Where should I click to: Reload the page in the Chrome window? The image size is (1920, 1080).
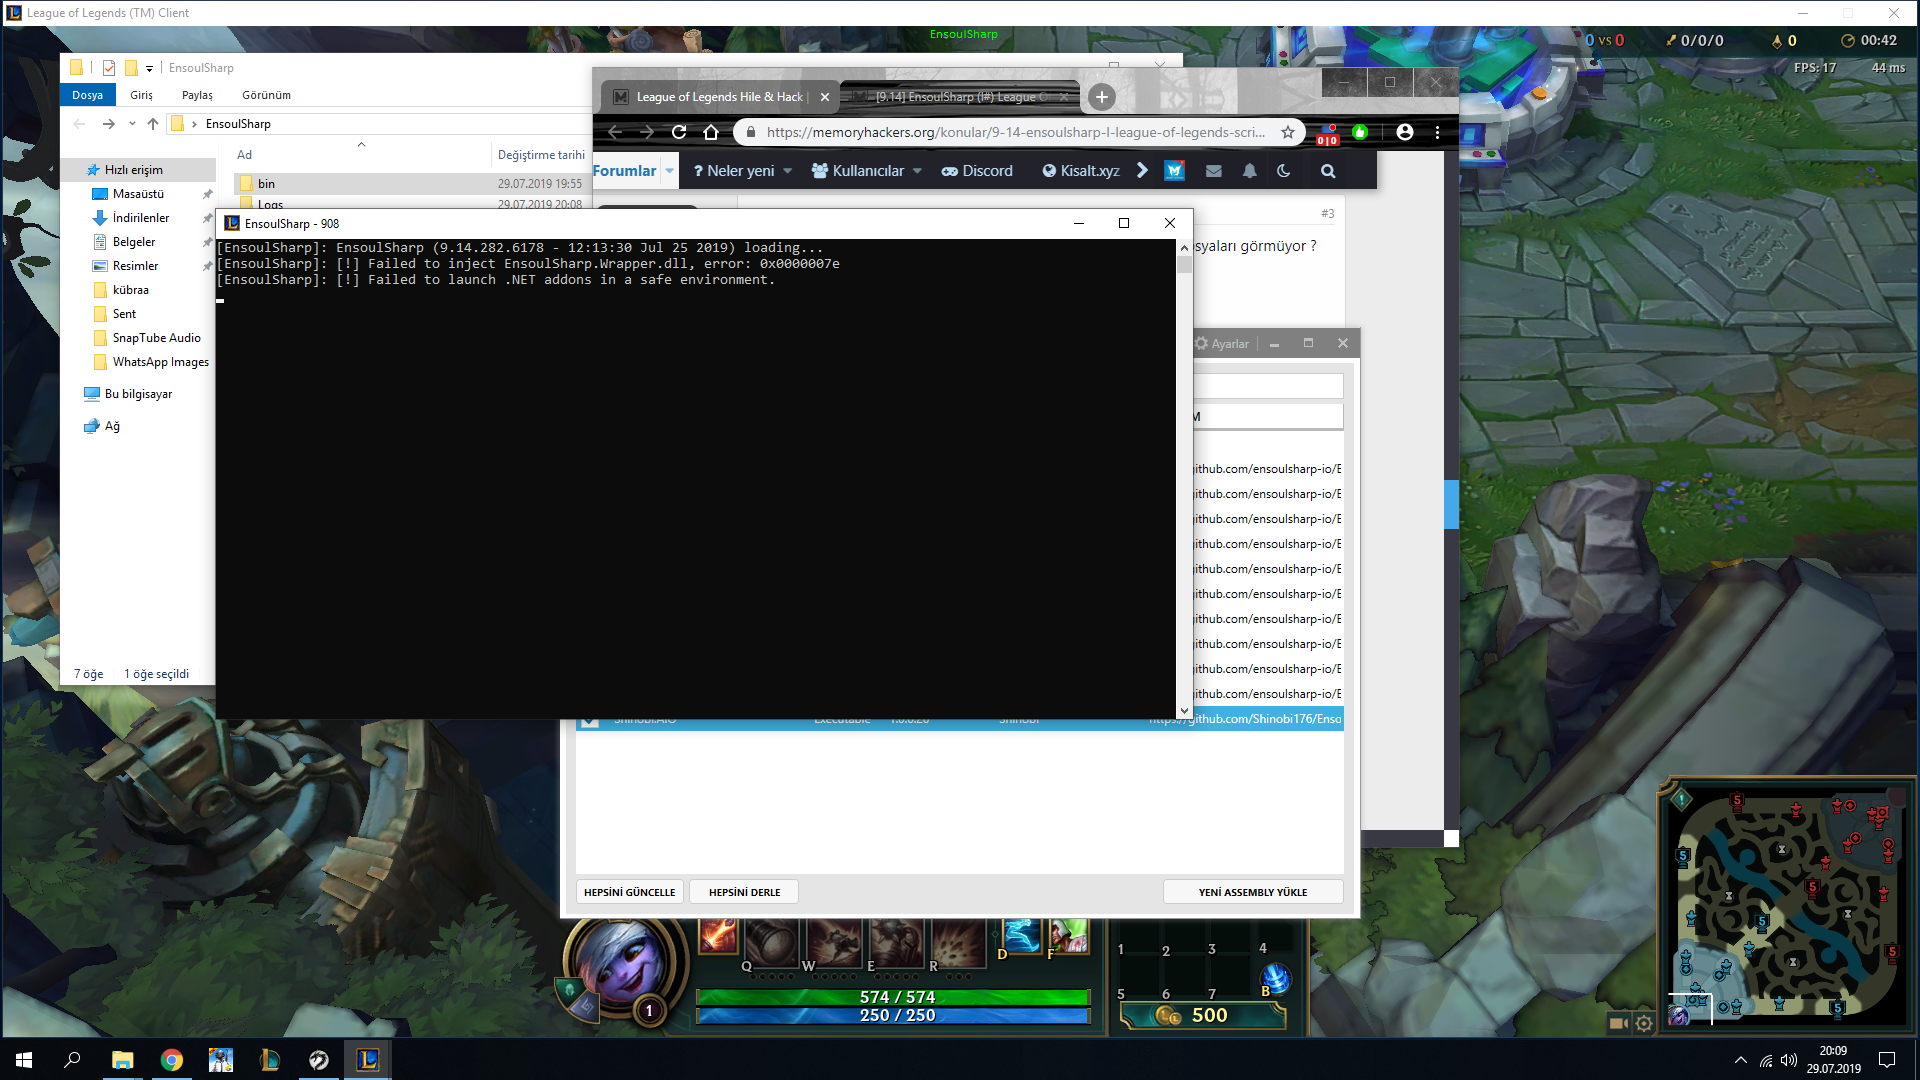(679, 132)
